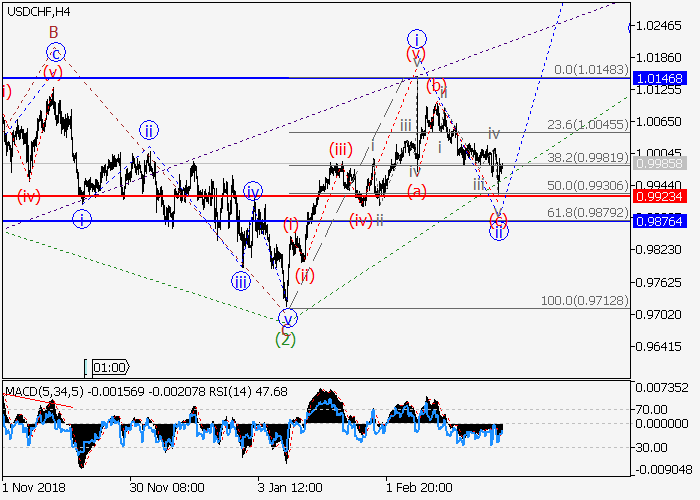This screenshot has height=500, width=700.
Task: Click the circled blue iv wave marker
Action: tap(253, 190)
